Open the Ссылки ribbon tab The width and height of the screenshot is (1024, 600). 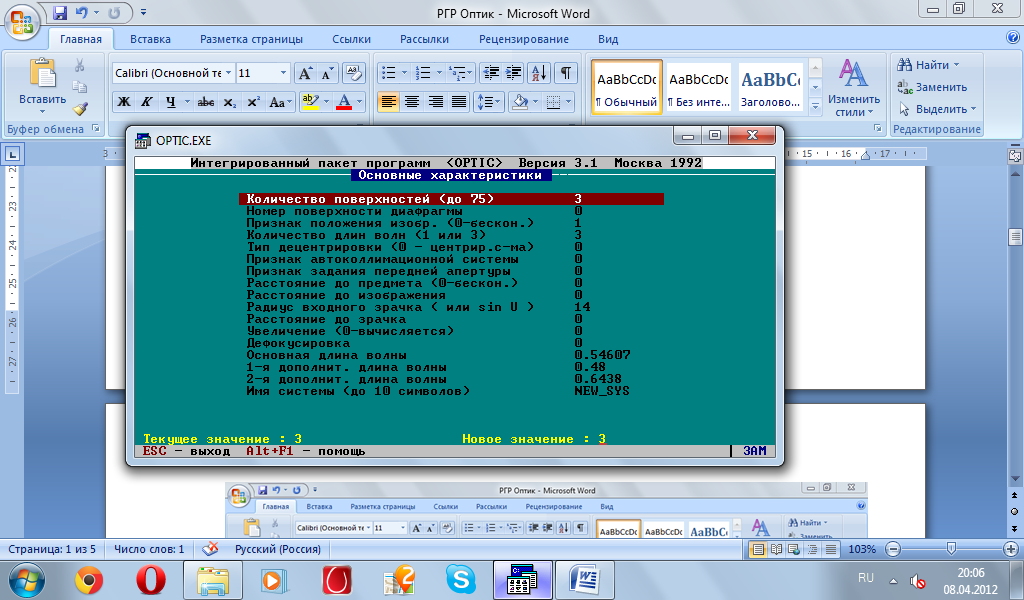pos(351,39)
